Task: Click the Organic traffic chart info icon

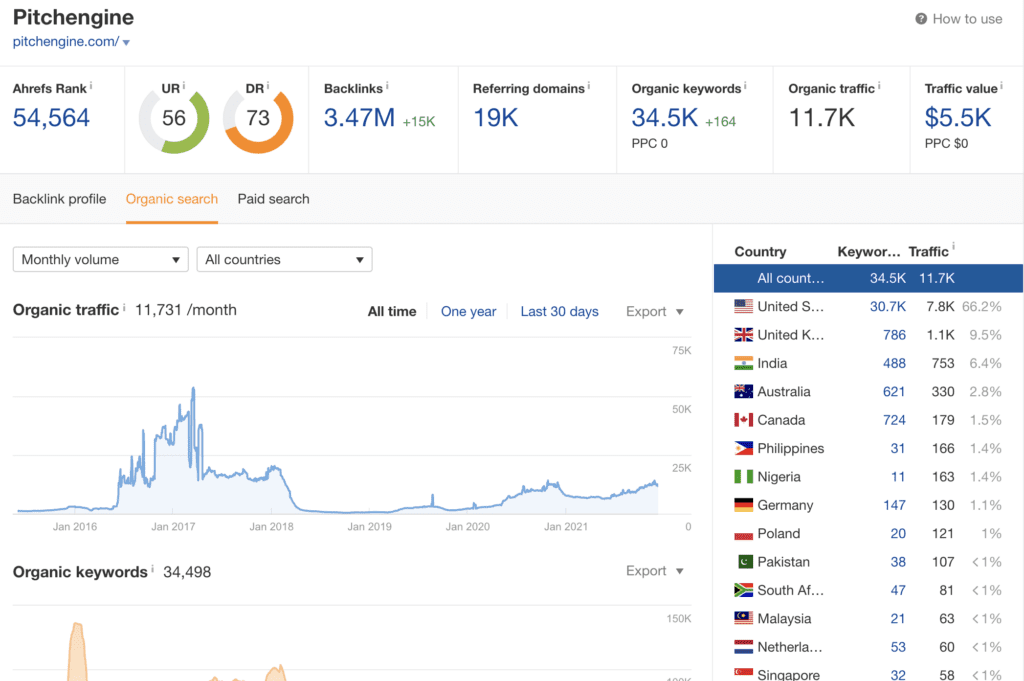Action: (x=124, y=306)
